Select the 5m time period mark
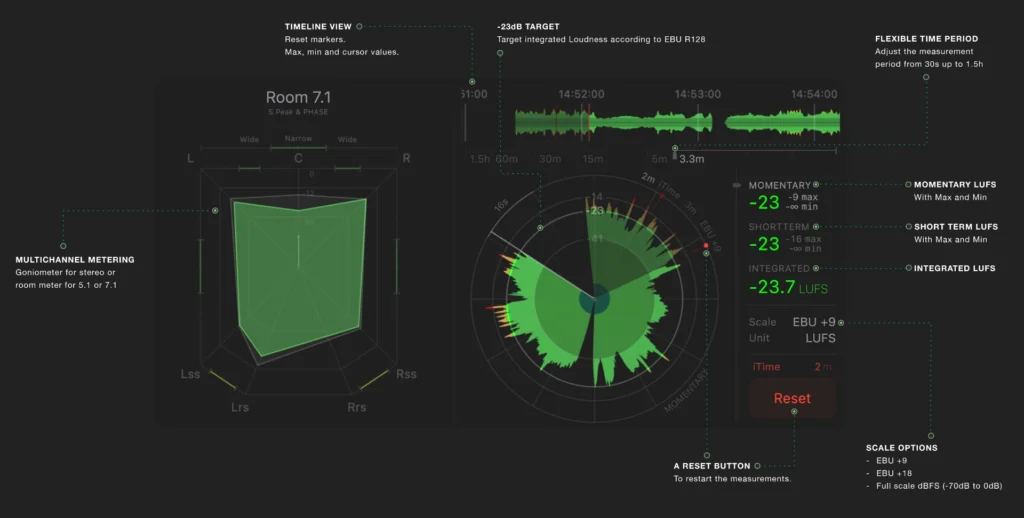The width and height of the screenshot is (1024, 518). point(659,159)
